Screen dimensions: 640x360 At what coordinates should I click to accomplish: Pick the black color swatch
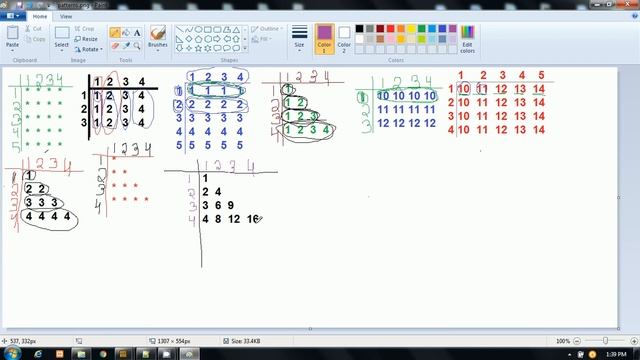[359, 29]
